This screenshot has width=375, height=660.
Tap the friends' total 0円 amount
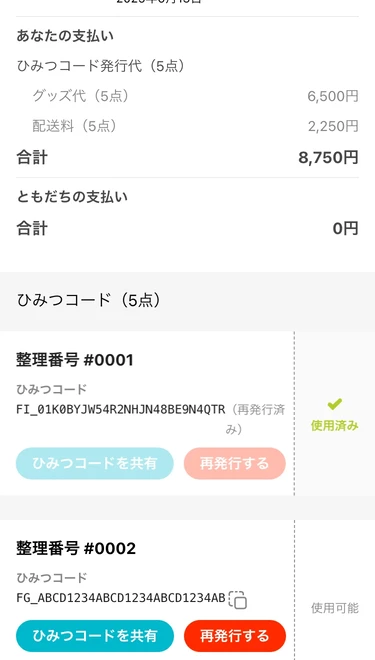(x=346, y=229)
